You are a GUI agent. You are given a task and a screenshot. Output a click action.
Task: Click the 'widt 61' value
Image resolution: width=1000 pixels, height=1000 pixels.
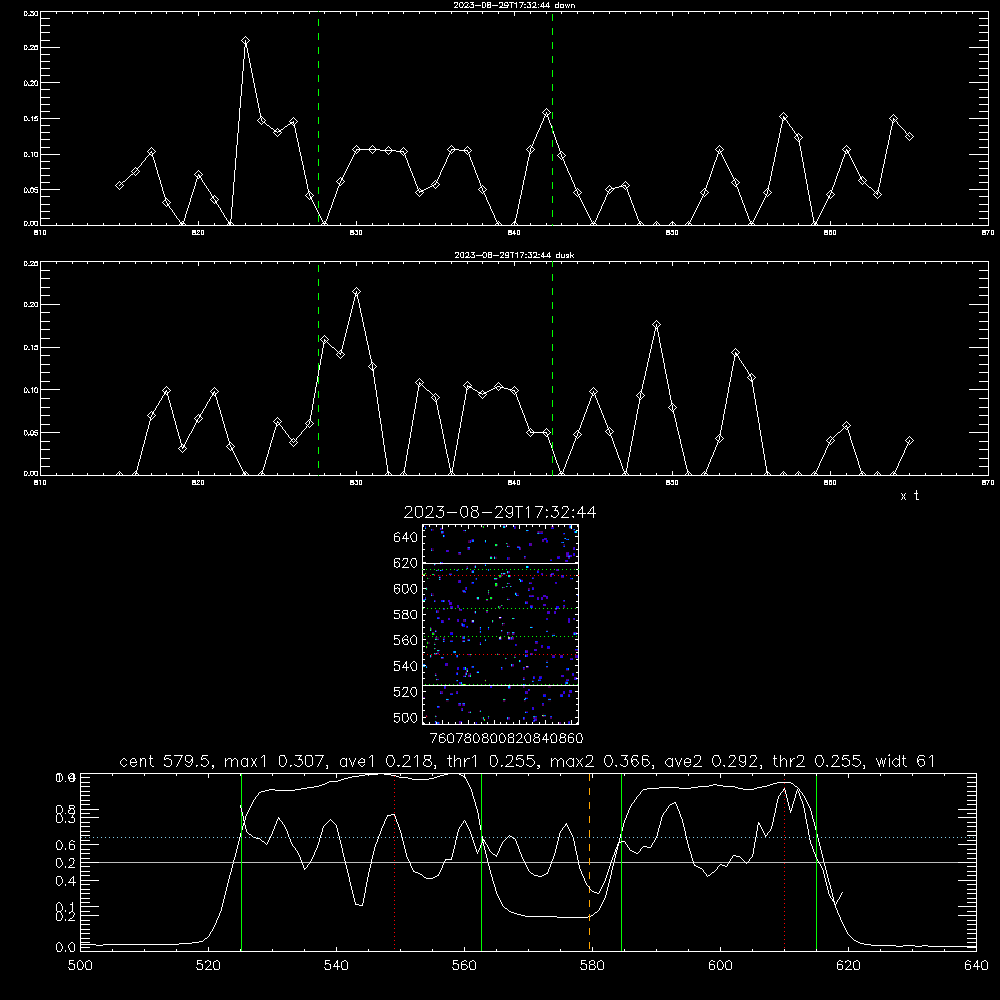[x=906, y=761]
